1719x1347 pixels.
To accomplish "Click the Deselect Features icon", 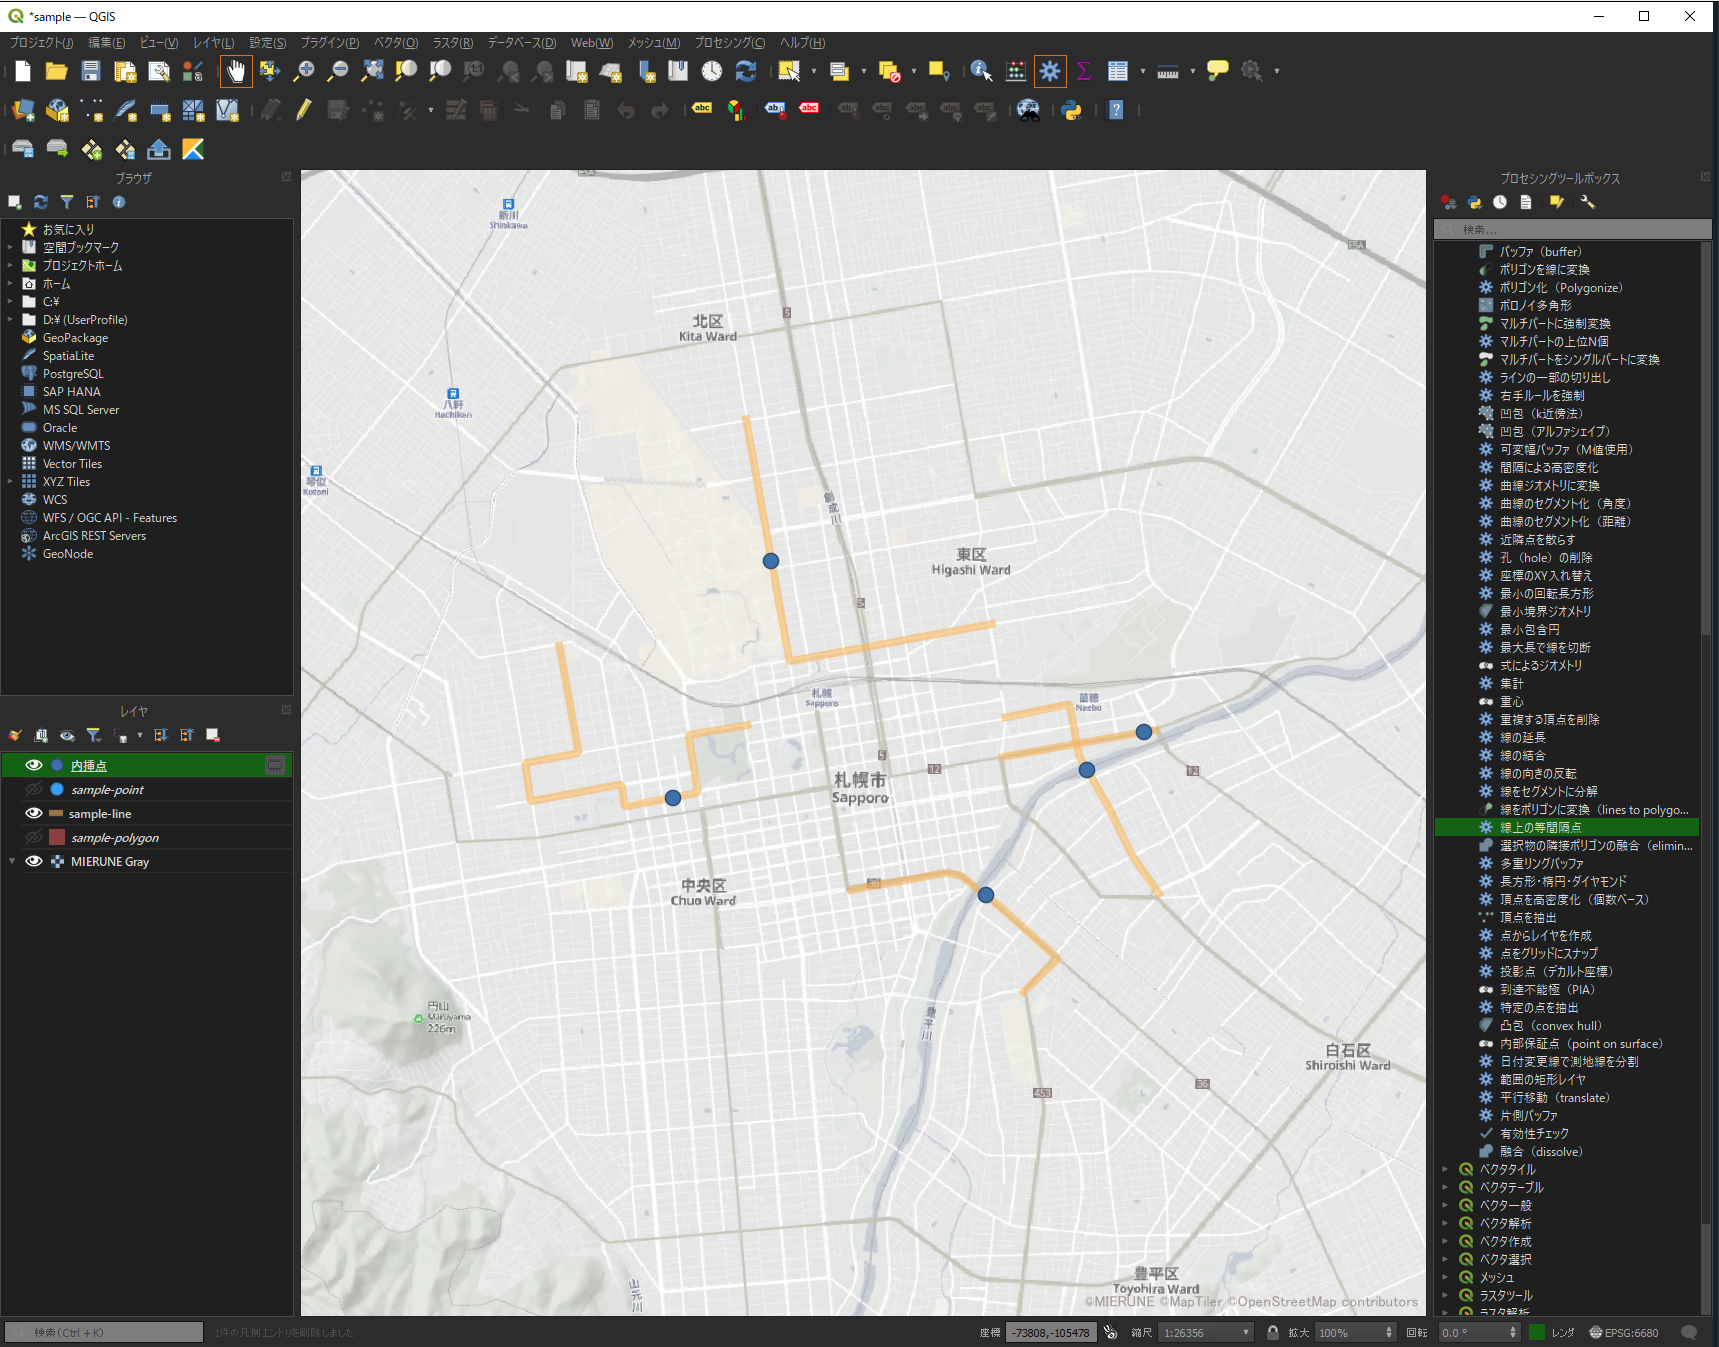I will [889, 71].
